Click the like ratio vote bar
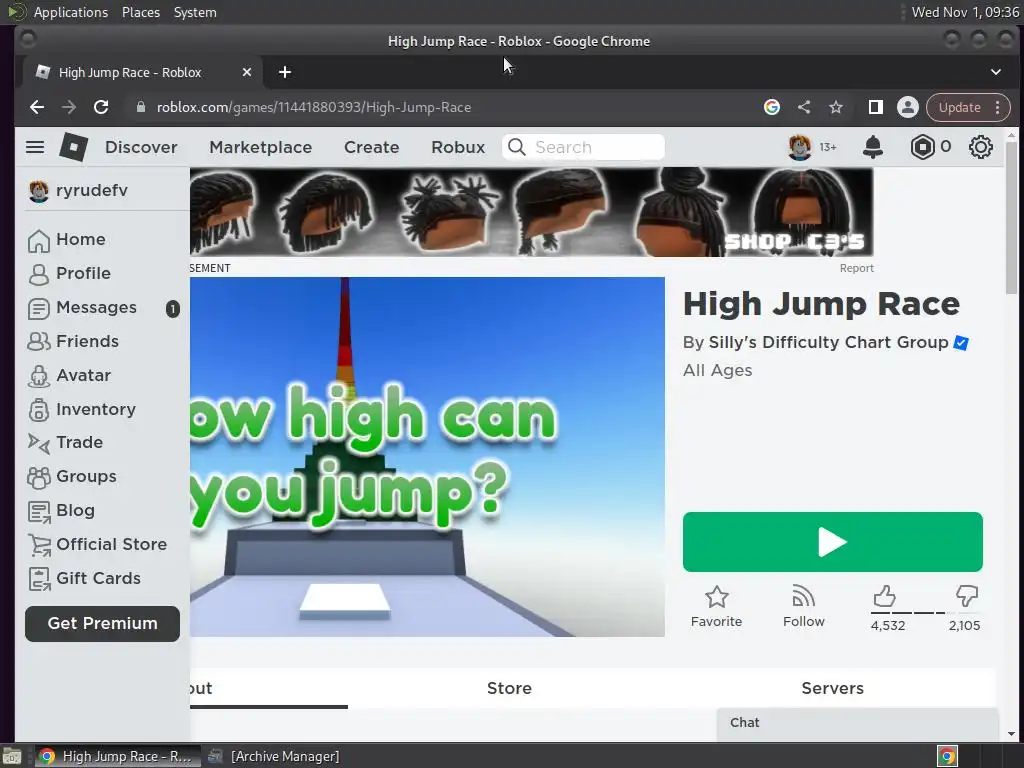This screenshot has height=768, width=1024. (925, 613)
